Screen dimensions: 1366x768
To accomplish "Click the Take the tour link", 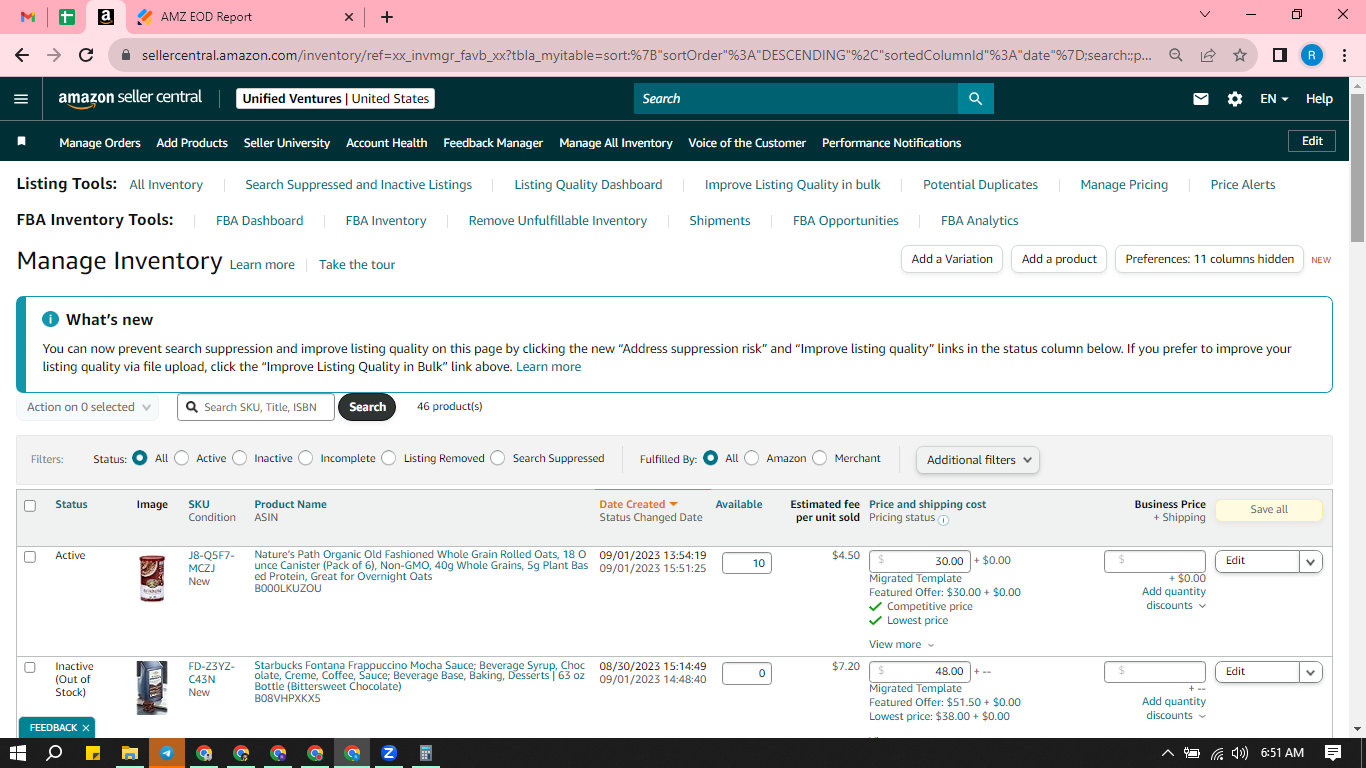I will (x=357, y=265).
